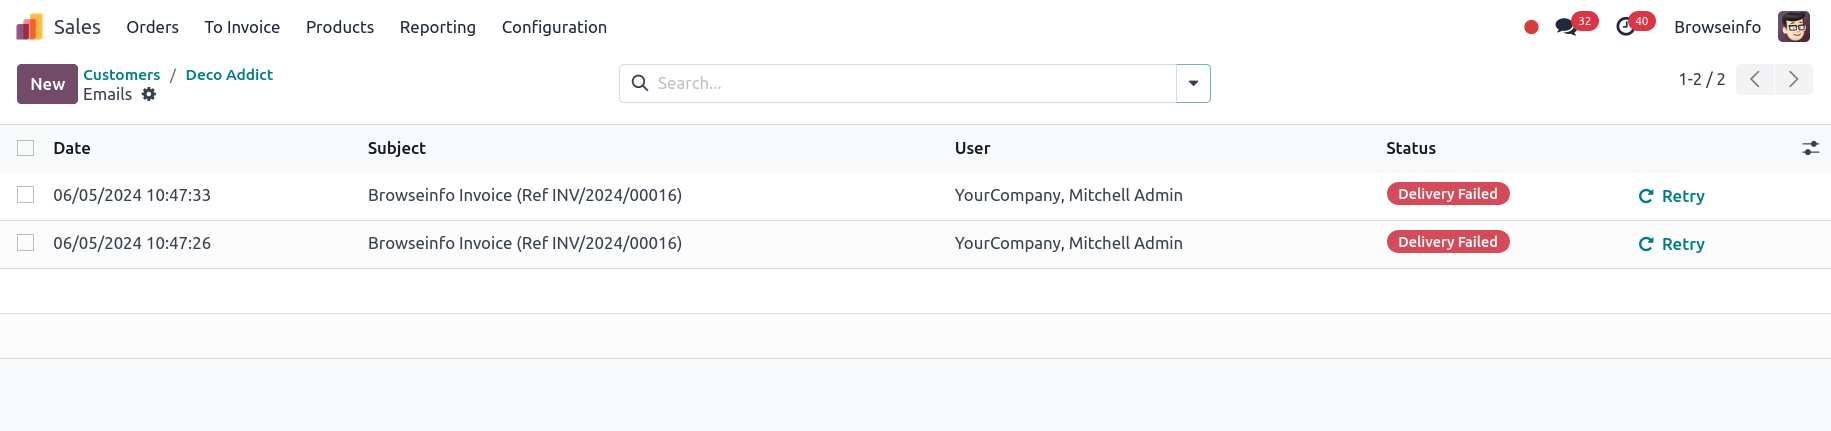Open the Emails gear settings icon
This screenshot has height=431, width=1831.
point(149,94)
